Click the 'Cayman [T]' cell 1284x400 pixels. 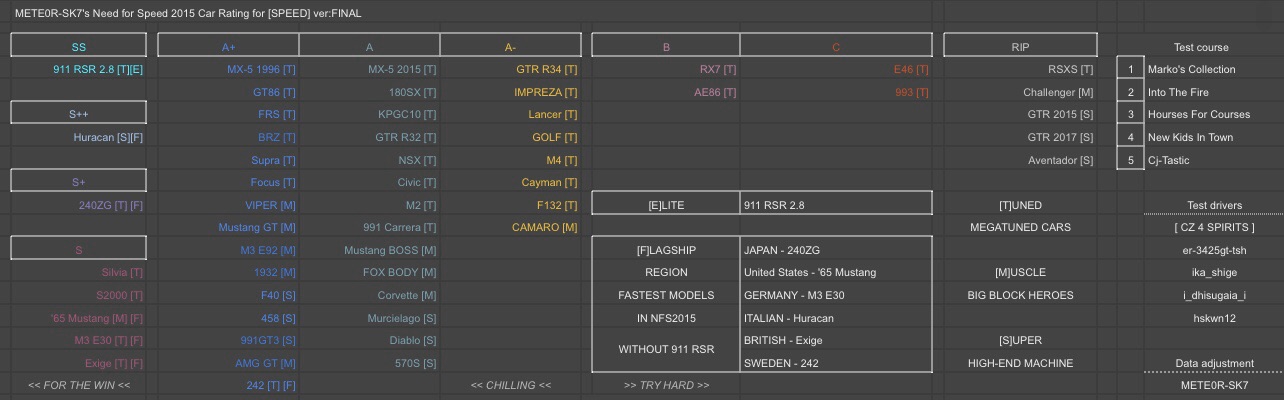pos(511,182)
